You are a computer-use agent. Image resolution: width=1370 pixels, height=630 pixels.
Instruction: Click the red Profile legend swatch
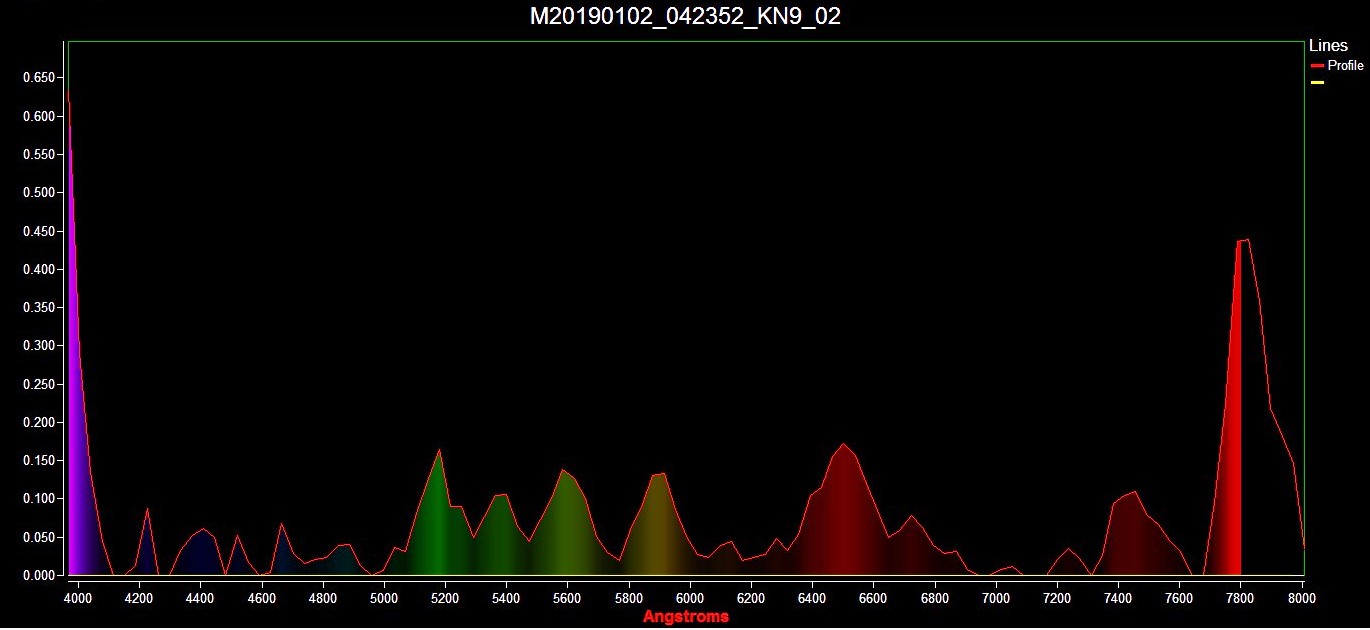pyautogui.click(x=1317, y=66)
